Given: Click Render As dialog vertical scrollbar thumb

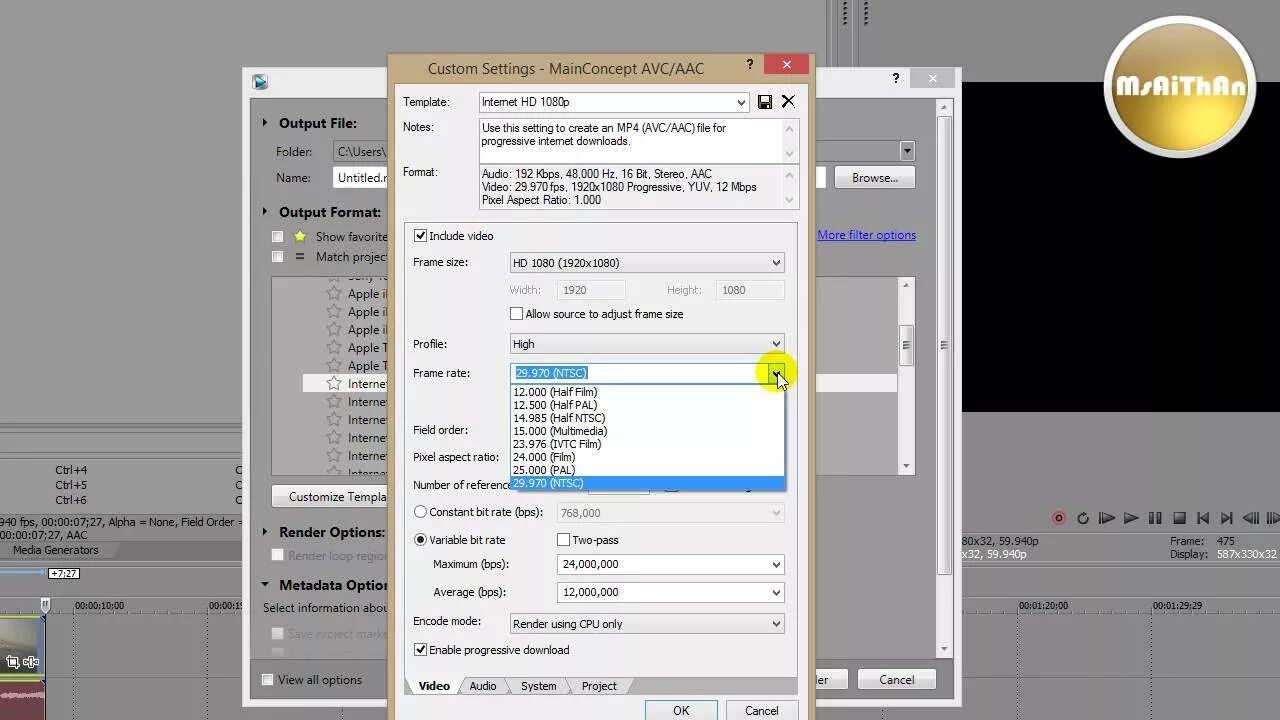Looking at the screenshot, I should point(944,345).
